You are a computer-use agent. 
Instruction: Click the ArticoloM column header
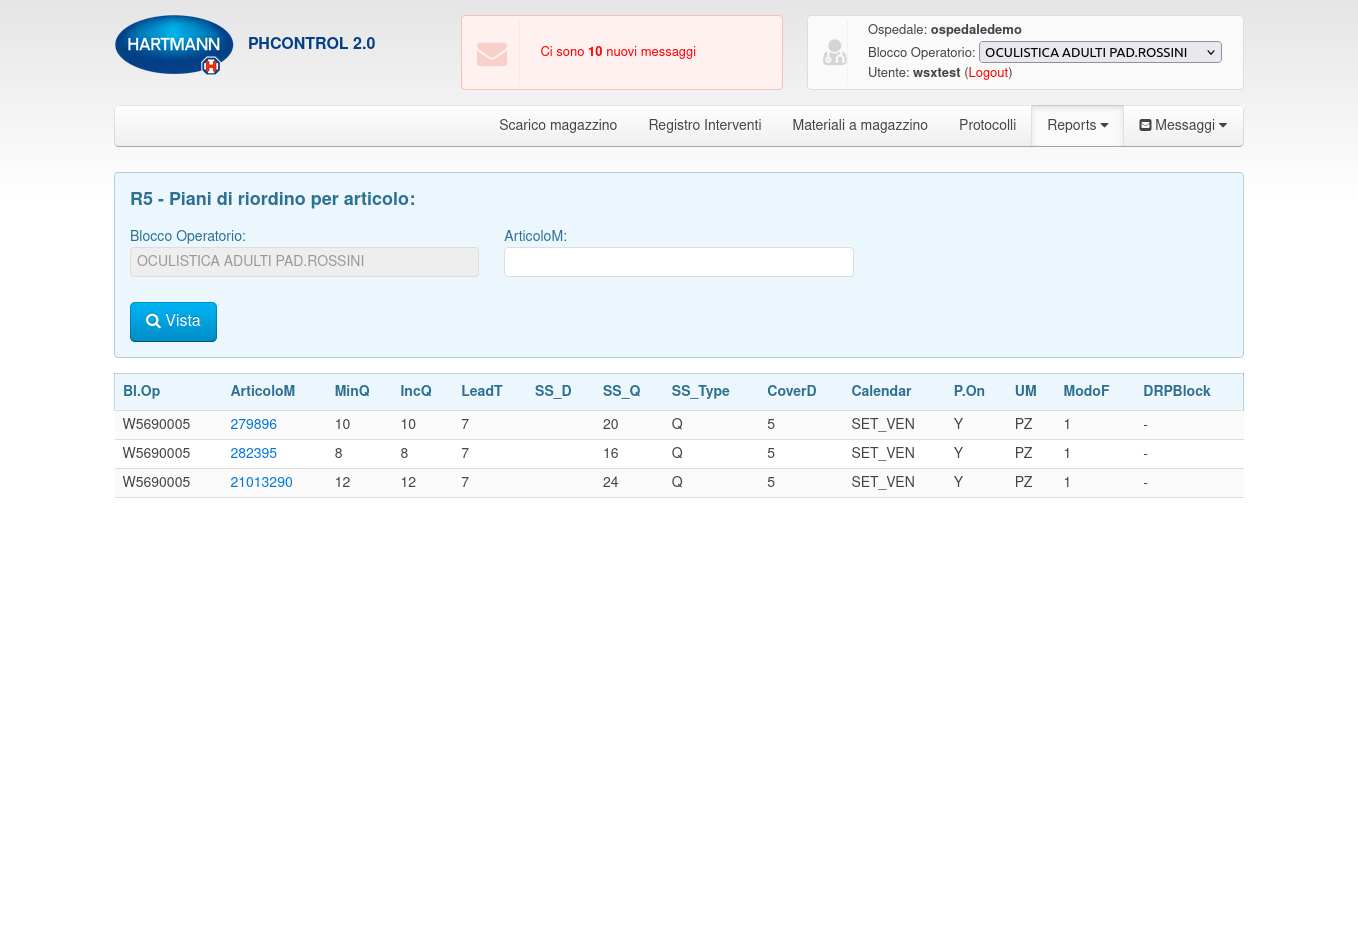coord(262,392)
